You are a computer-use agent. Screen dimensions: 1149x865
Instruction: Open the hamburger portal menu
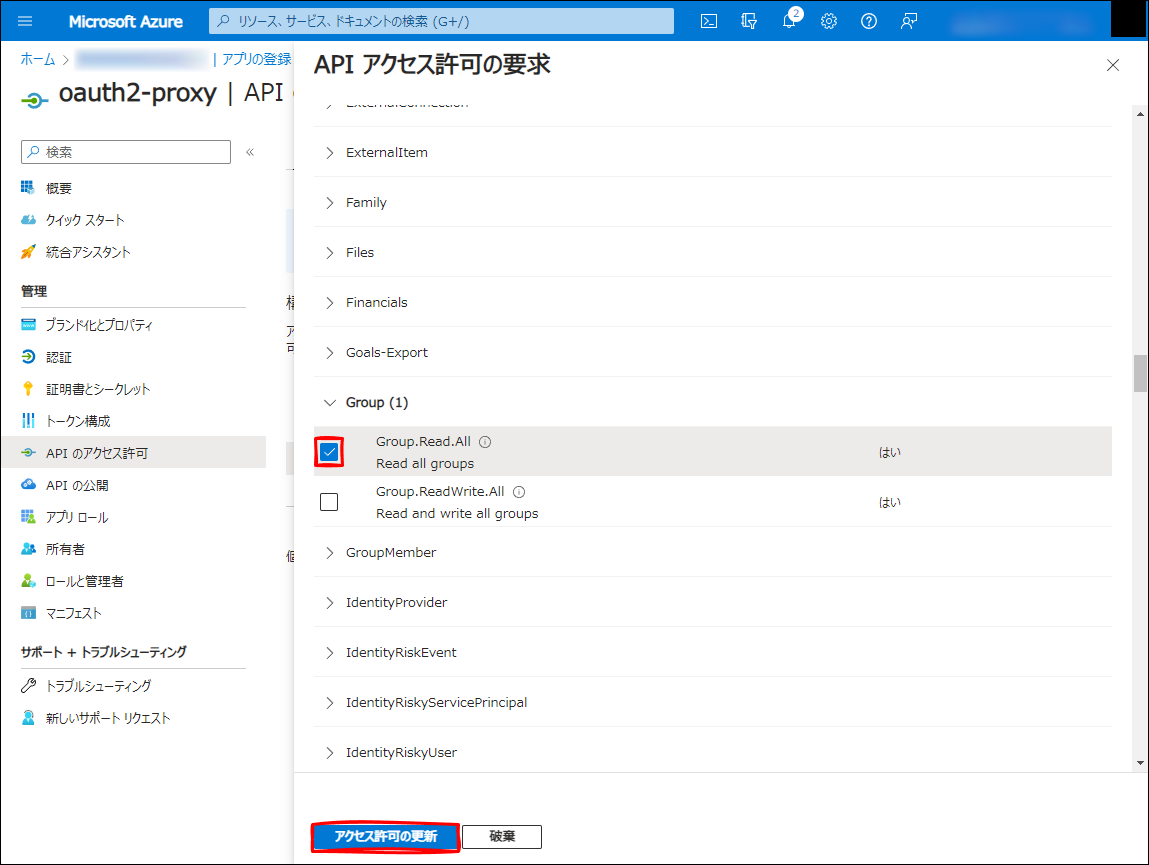click(25, 21)
